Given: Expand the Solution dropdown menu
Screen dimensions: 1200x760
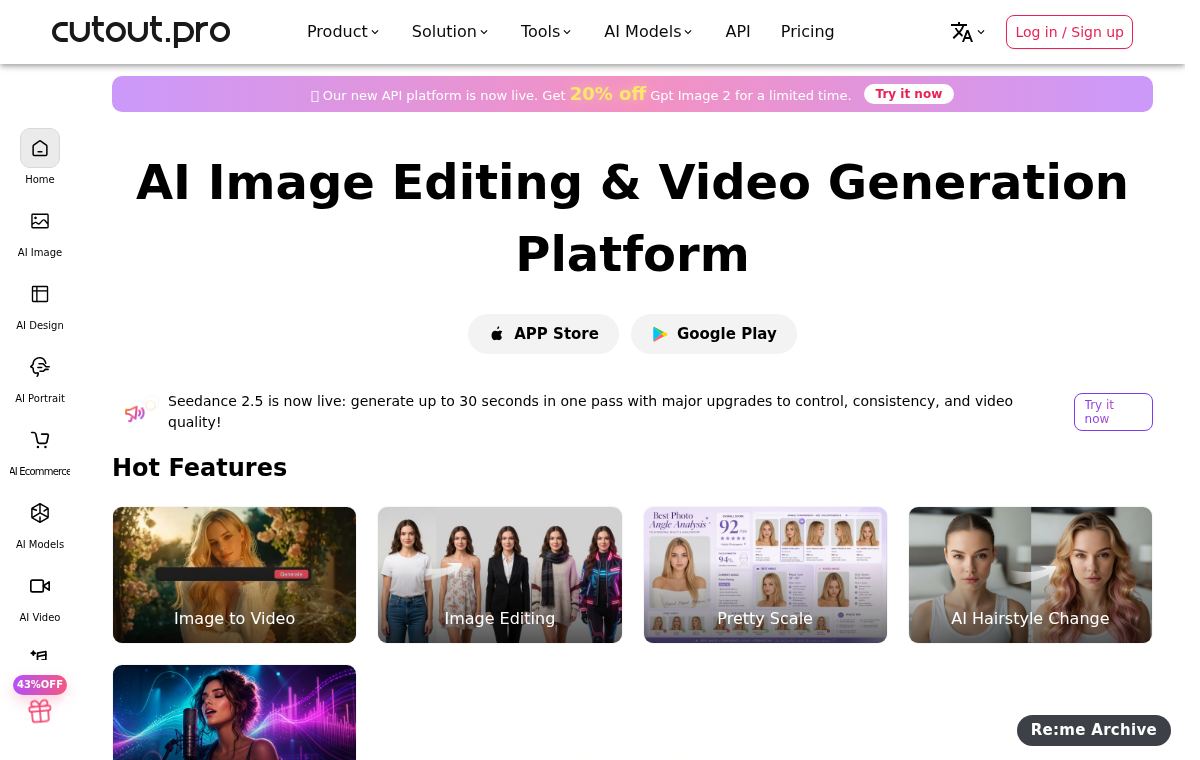Looking at the screenshot, I should [x=450, y=32].
